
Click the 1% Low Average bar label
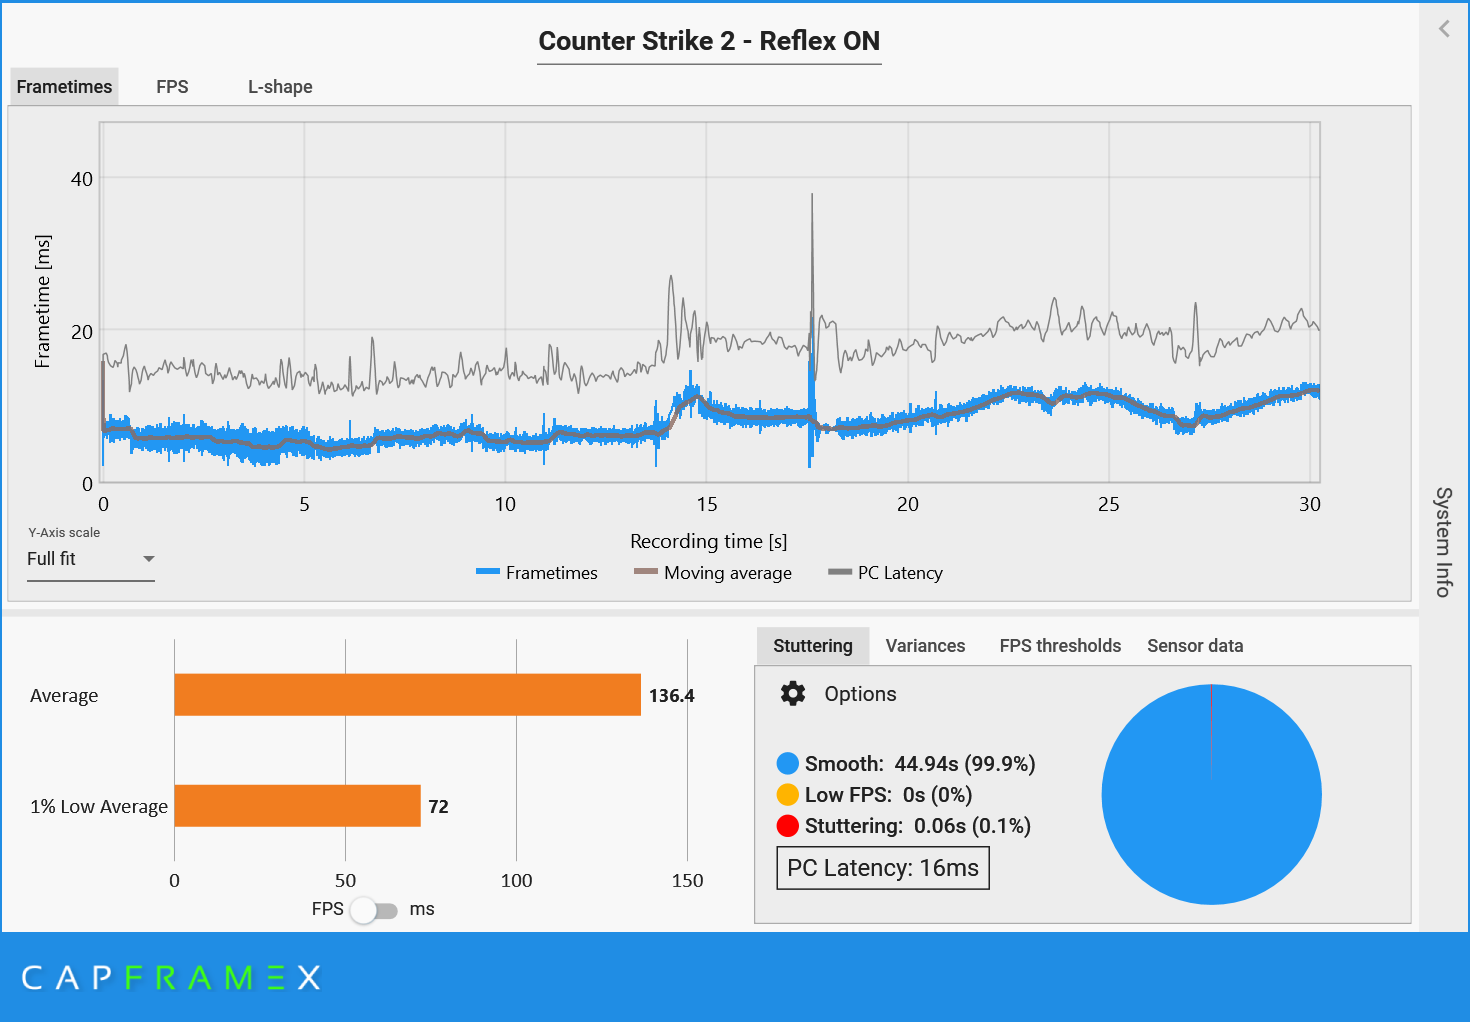click(99, 807)
